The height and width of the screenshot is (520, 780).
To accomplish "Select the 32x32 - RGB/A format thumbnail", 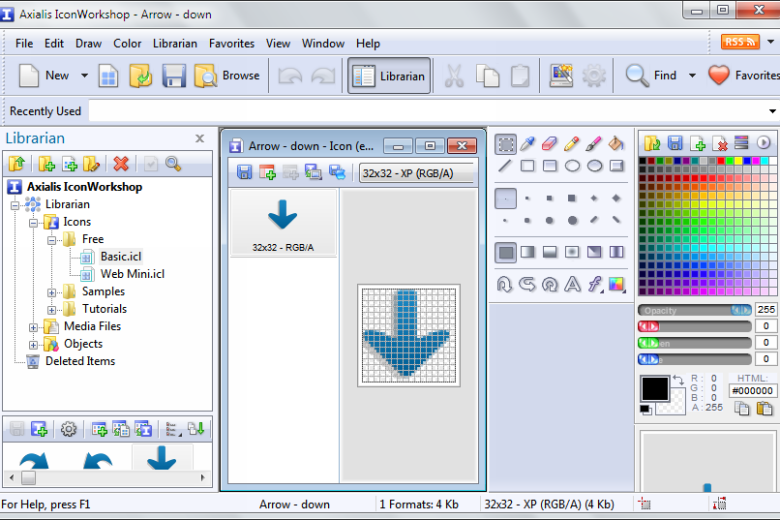I will click(x=283, y=223).
